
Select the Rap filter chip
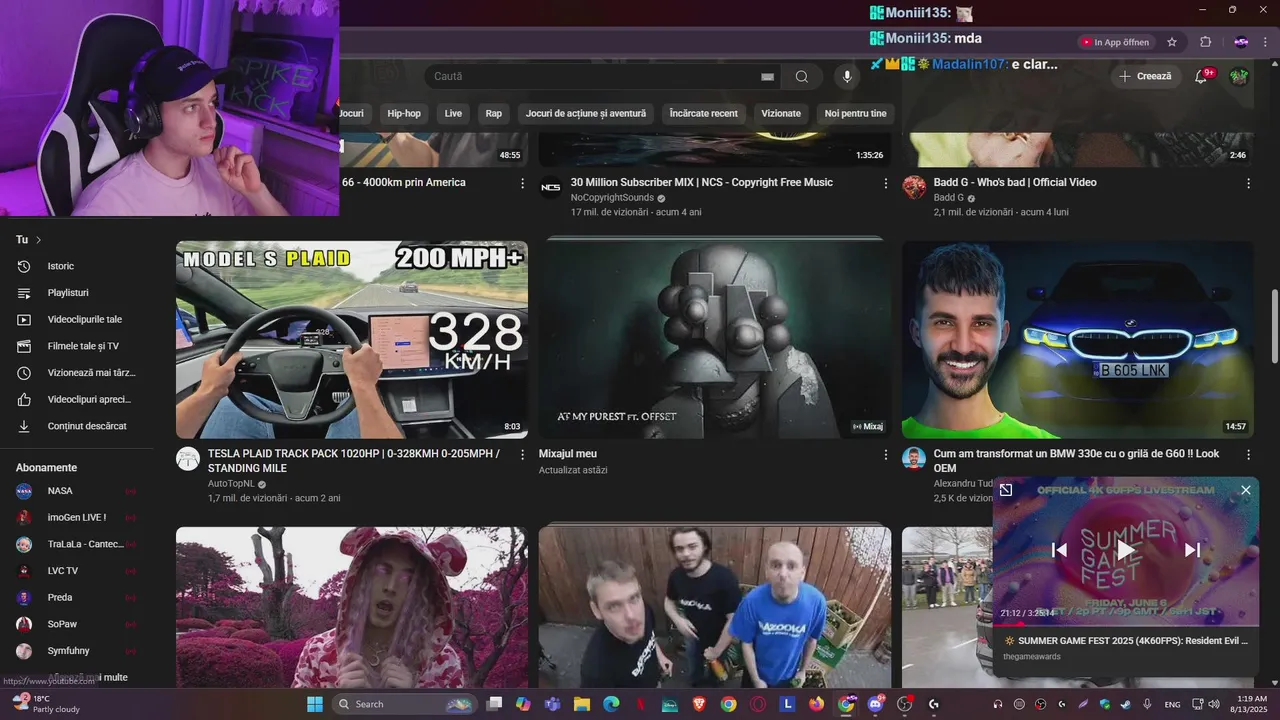coord(494,113)
